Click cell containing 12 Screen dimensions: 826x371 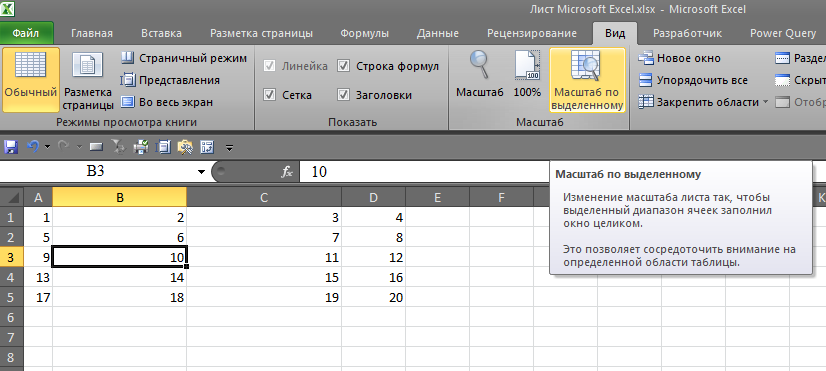point(373,258)
